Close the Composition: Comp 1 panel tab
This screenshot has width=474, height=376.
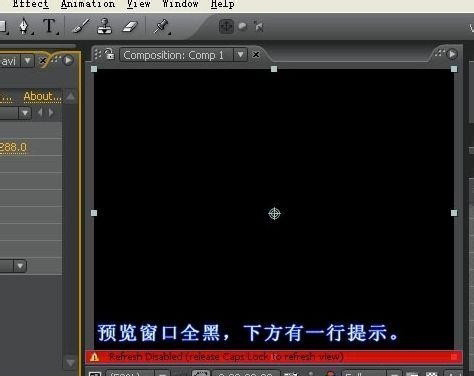[256, 54]
